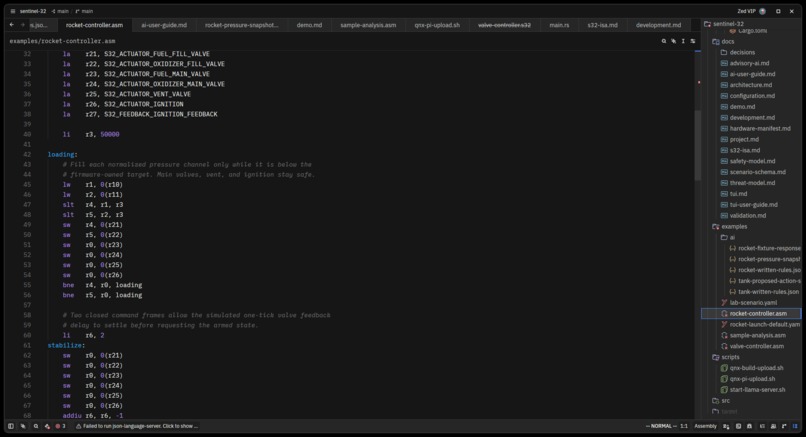This screenshot has width=806, height=437.
Task: Click the NORMAL vim mode indicator
Action: point(661,426)
